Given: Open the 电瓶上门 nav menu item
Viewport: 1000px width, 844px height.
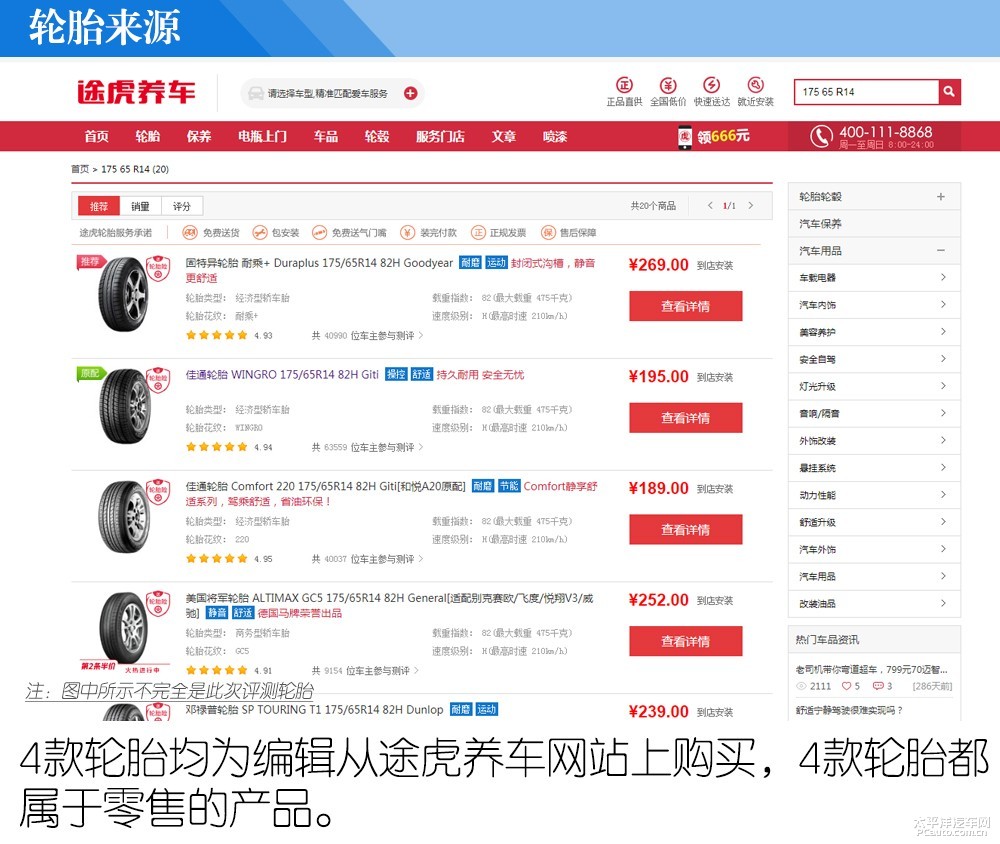Looking at the screenshot, I should (x=262, y=136).
